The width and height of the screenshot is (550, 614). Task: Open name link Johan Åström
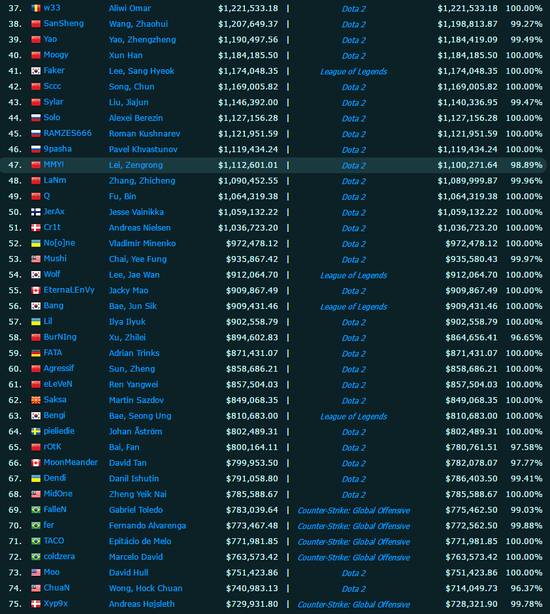(x=135, y=431)
